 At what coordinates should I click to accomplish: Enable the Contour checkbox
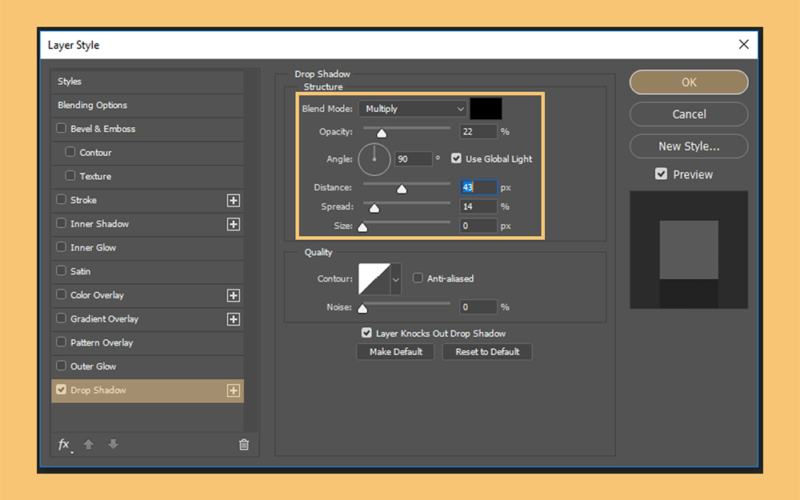(70, 152)
